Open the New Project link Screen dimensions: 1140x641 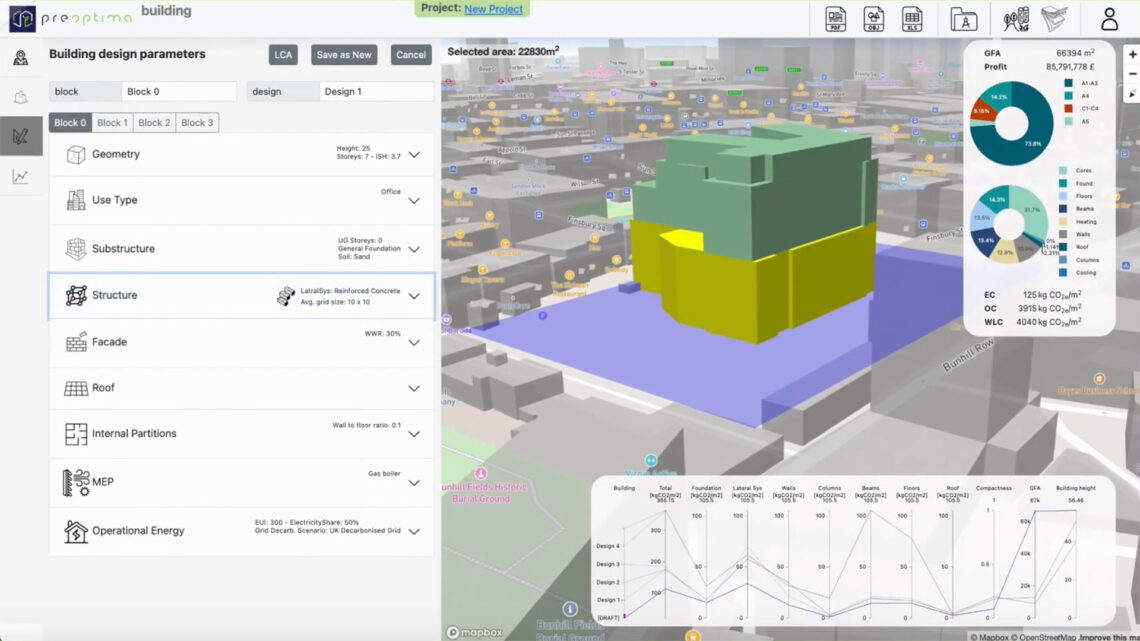click(494, 8)
